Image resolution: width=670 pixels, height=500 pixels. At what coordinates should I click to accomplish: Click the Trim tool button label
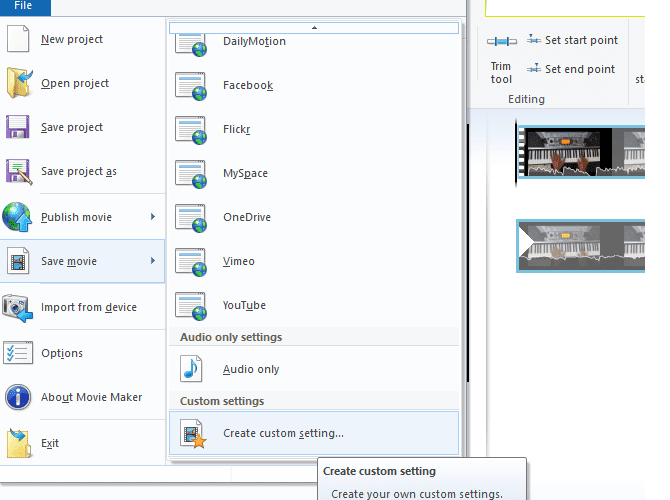pyautogui.click(x=501, y=73)
